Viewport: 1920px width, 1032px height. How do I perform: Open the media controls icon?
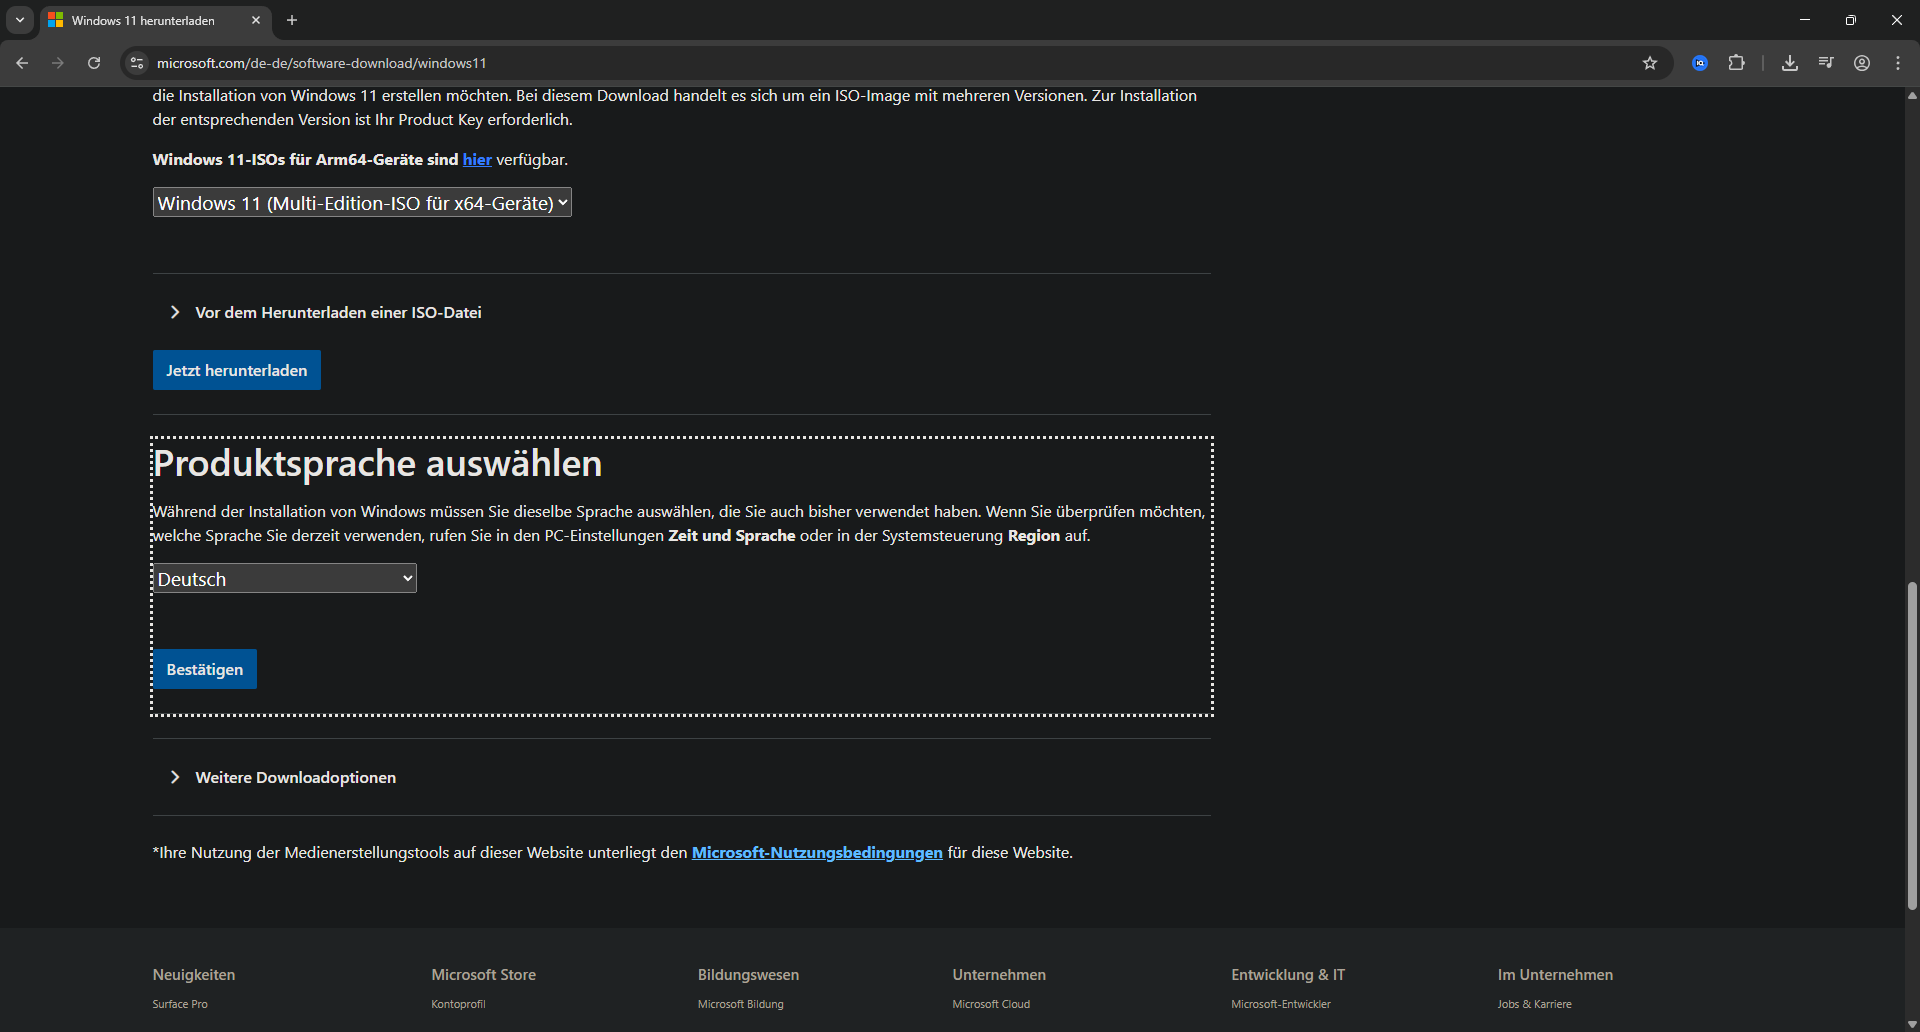tap(1825, 62)
